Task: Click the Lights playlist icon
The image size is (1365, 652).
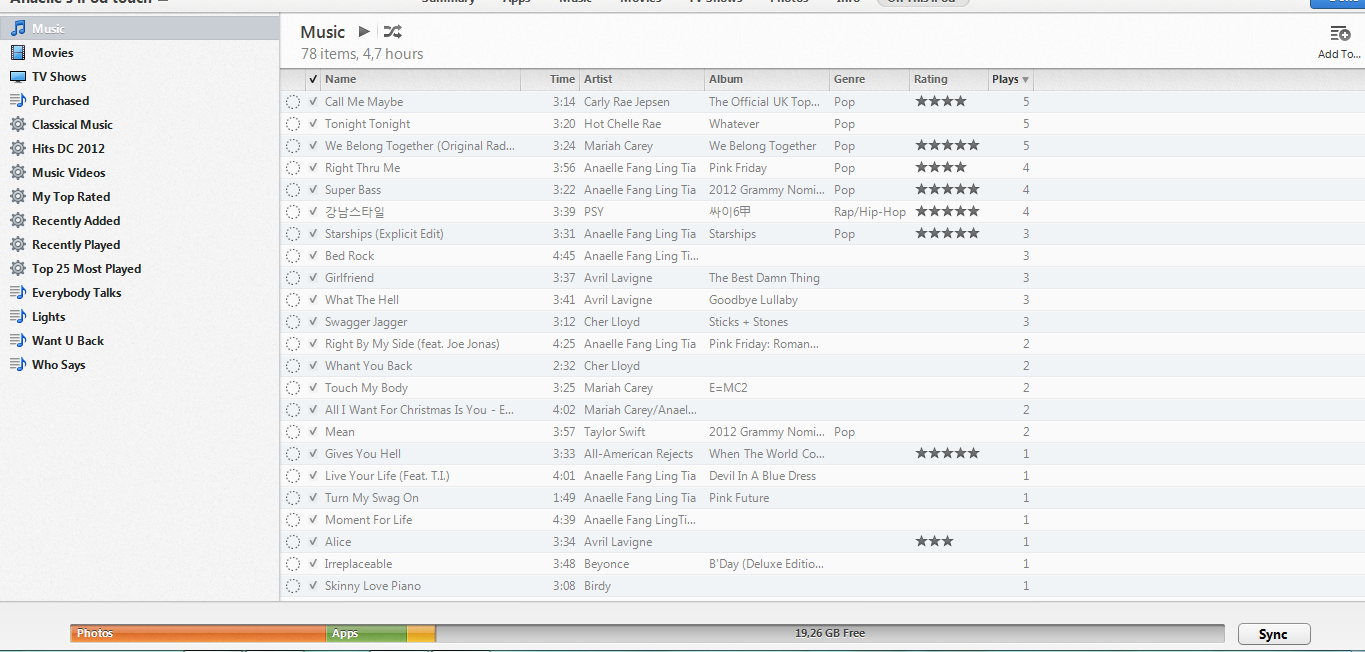Action: click(x=18, y=317)
